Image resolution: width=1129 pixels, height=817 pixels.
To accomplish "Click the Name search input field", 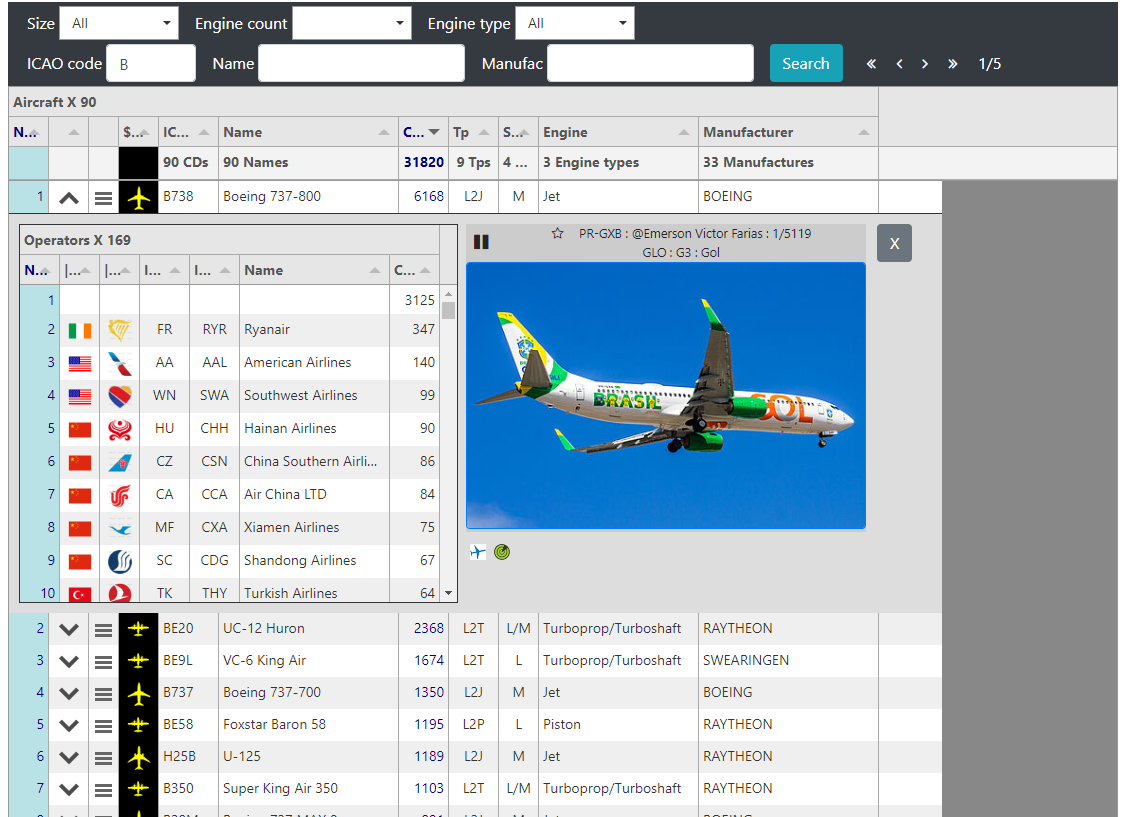I will [361, 63].
